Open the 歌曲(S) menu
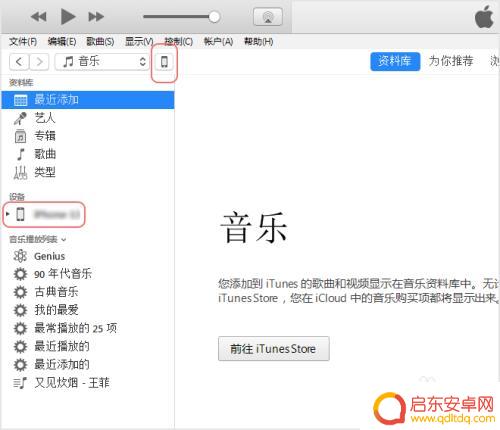 click(100, 42)
